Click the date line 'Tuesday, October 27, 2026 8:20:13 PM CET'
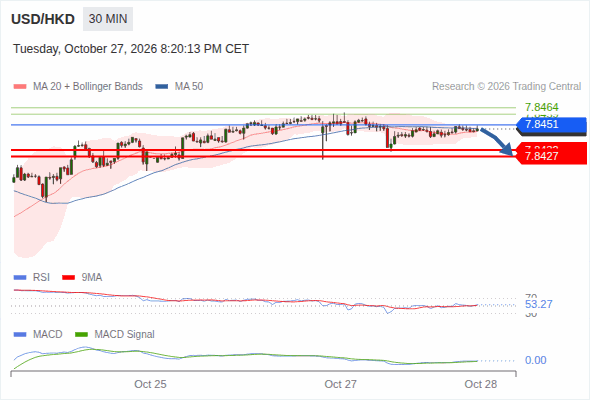The width and height of the screenshot is (590, 400). pos(131,49)
